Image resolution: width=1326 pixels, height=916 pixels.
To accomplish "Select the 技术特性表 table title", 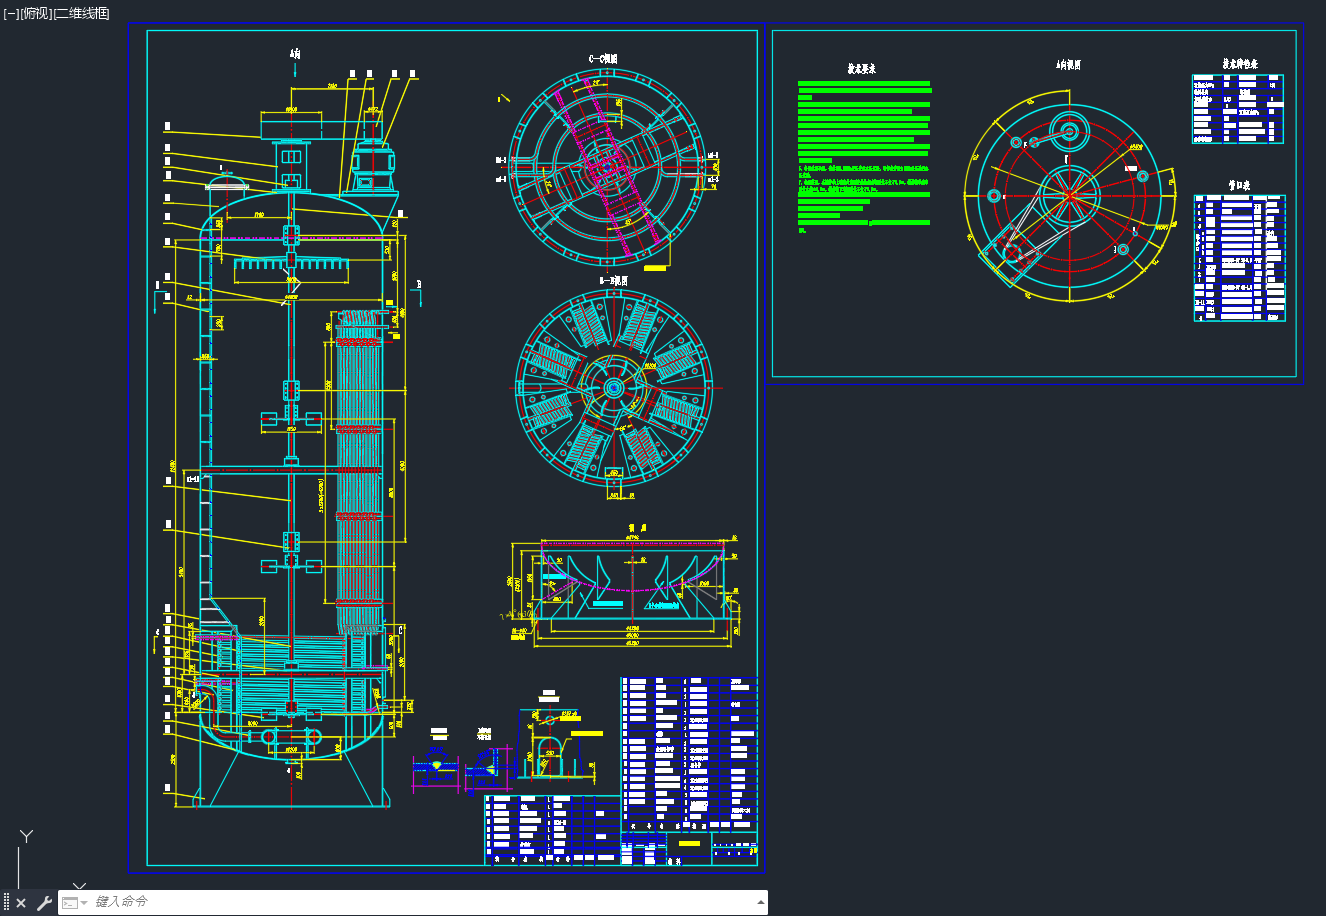I will [1240, 64].
